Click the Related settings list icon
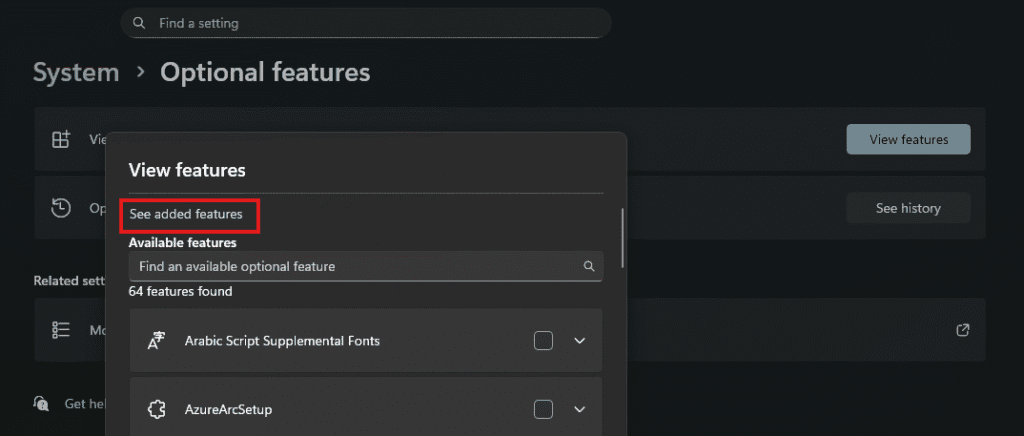Screen dimensions: 1024x436 click(x=61, y=329)
